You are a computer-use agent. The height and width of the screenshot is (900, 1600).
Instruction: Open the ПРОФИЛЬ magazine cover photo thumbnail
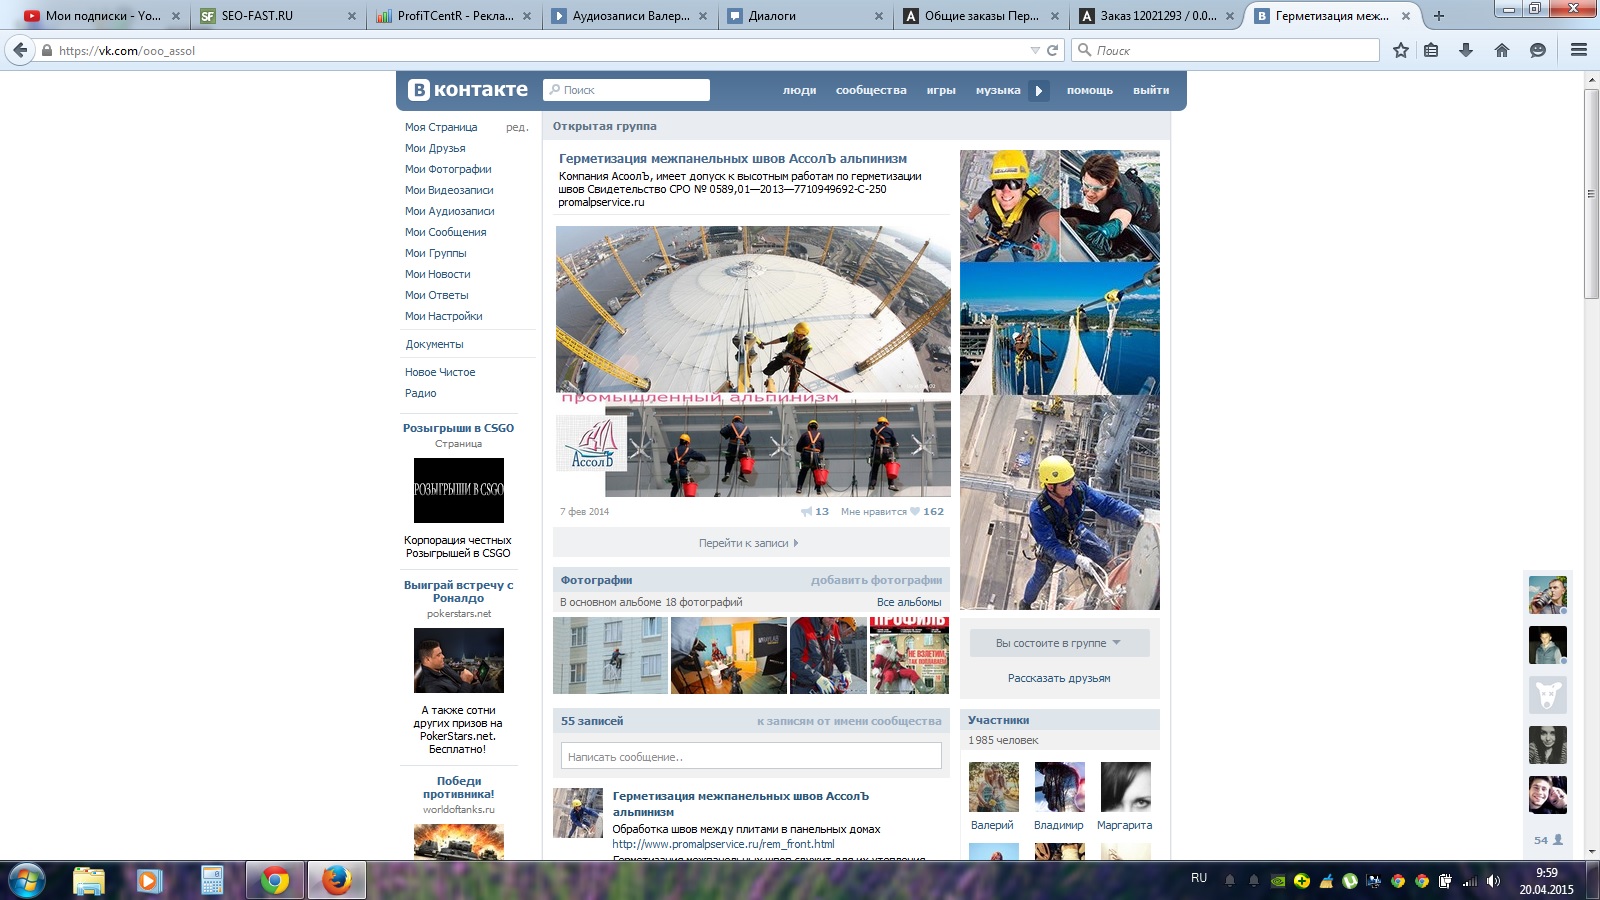pyautogui.click(x=909, y=656)
